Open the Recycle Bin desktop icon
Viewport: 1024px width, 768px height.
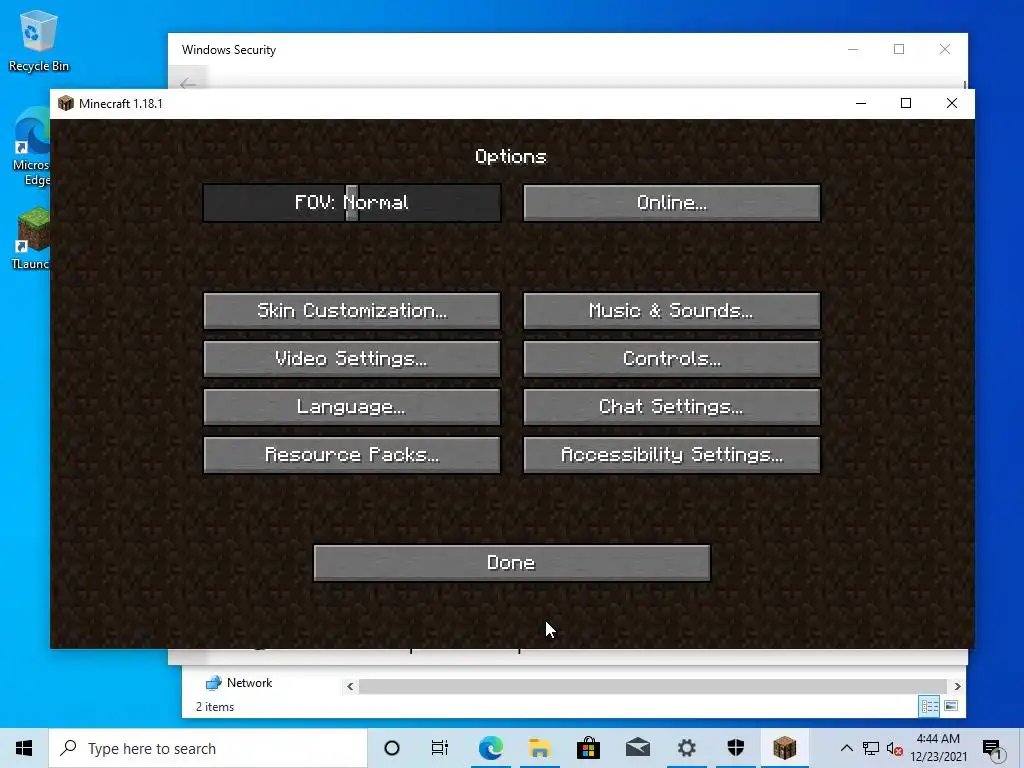click(39, 40)
